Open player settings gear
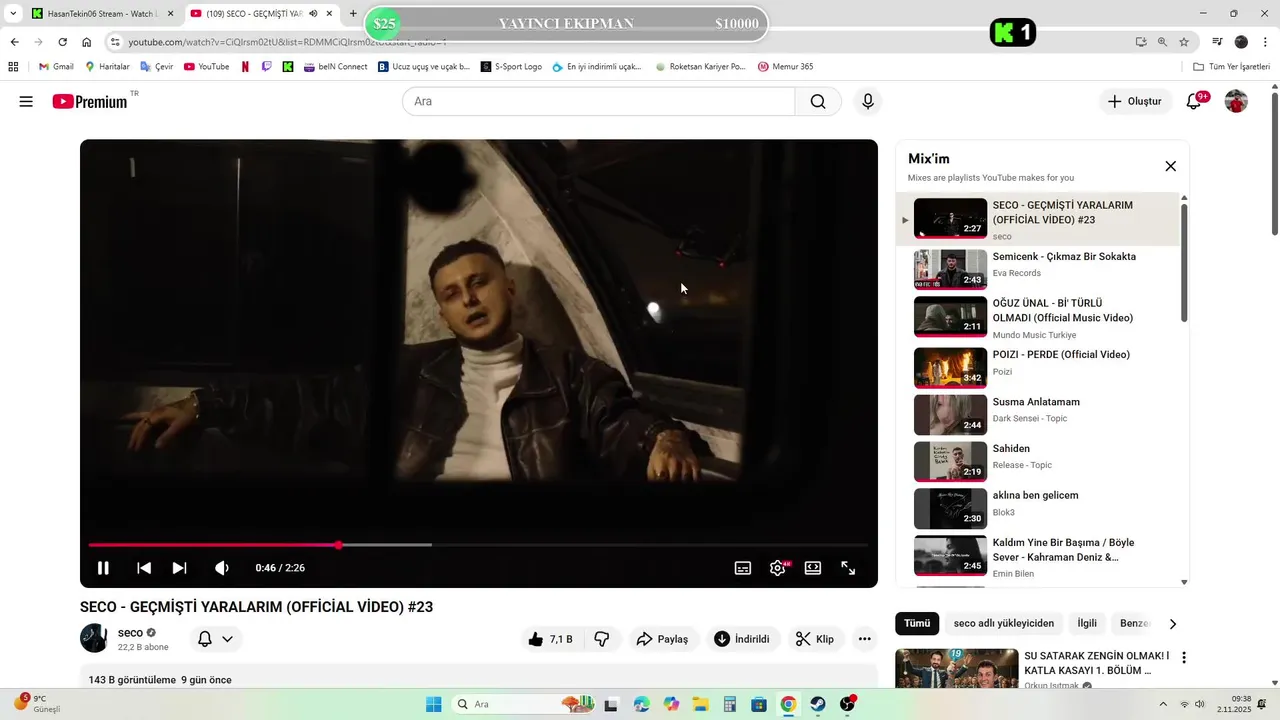 777,568
